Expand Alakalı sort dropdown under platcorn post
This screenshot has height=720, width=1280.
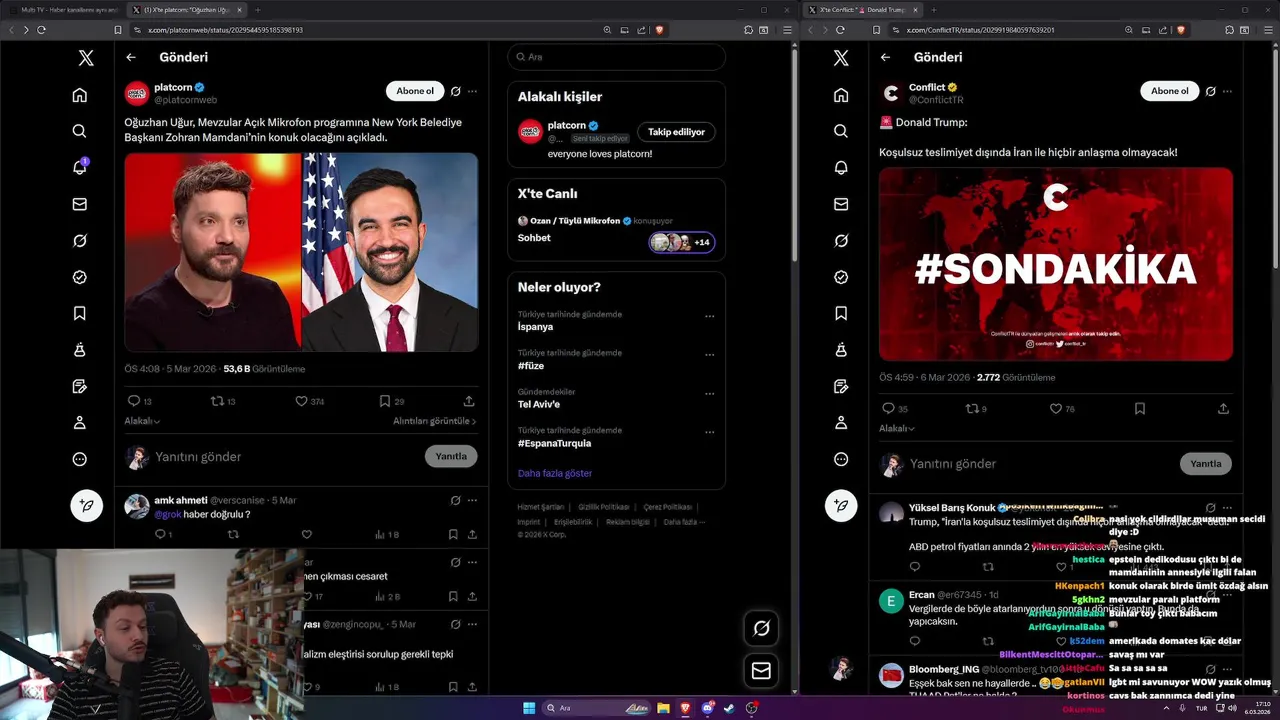click(x=142, y=421)
